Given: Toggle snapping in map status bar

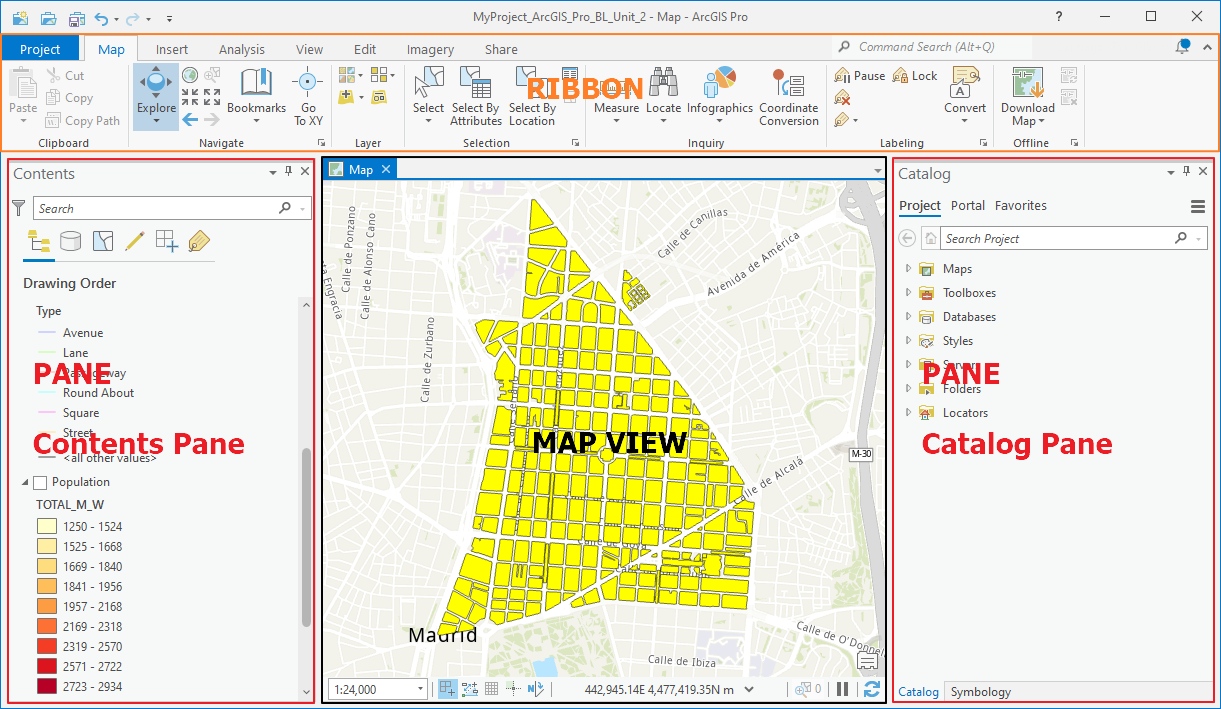Looking at the screenshot, I should click(447, 689).
